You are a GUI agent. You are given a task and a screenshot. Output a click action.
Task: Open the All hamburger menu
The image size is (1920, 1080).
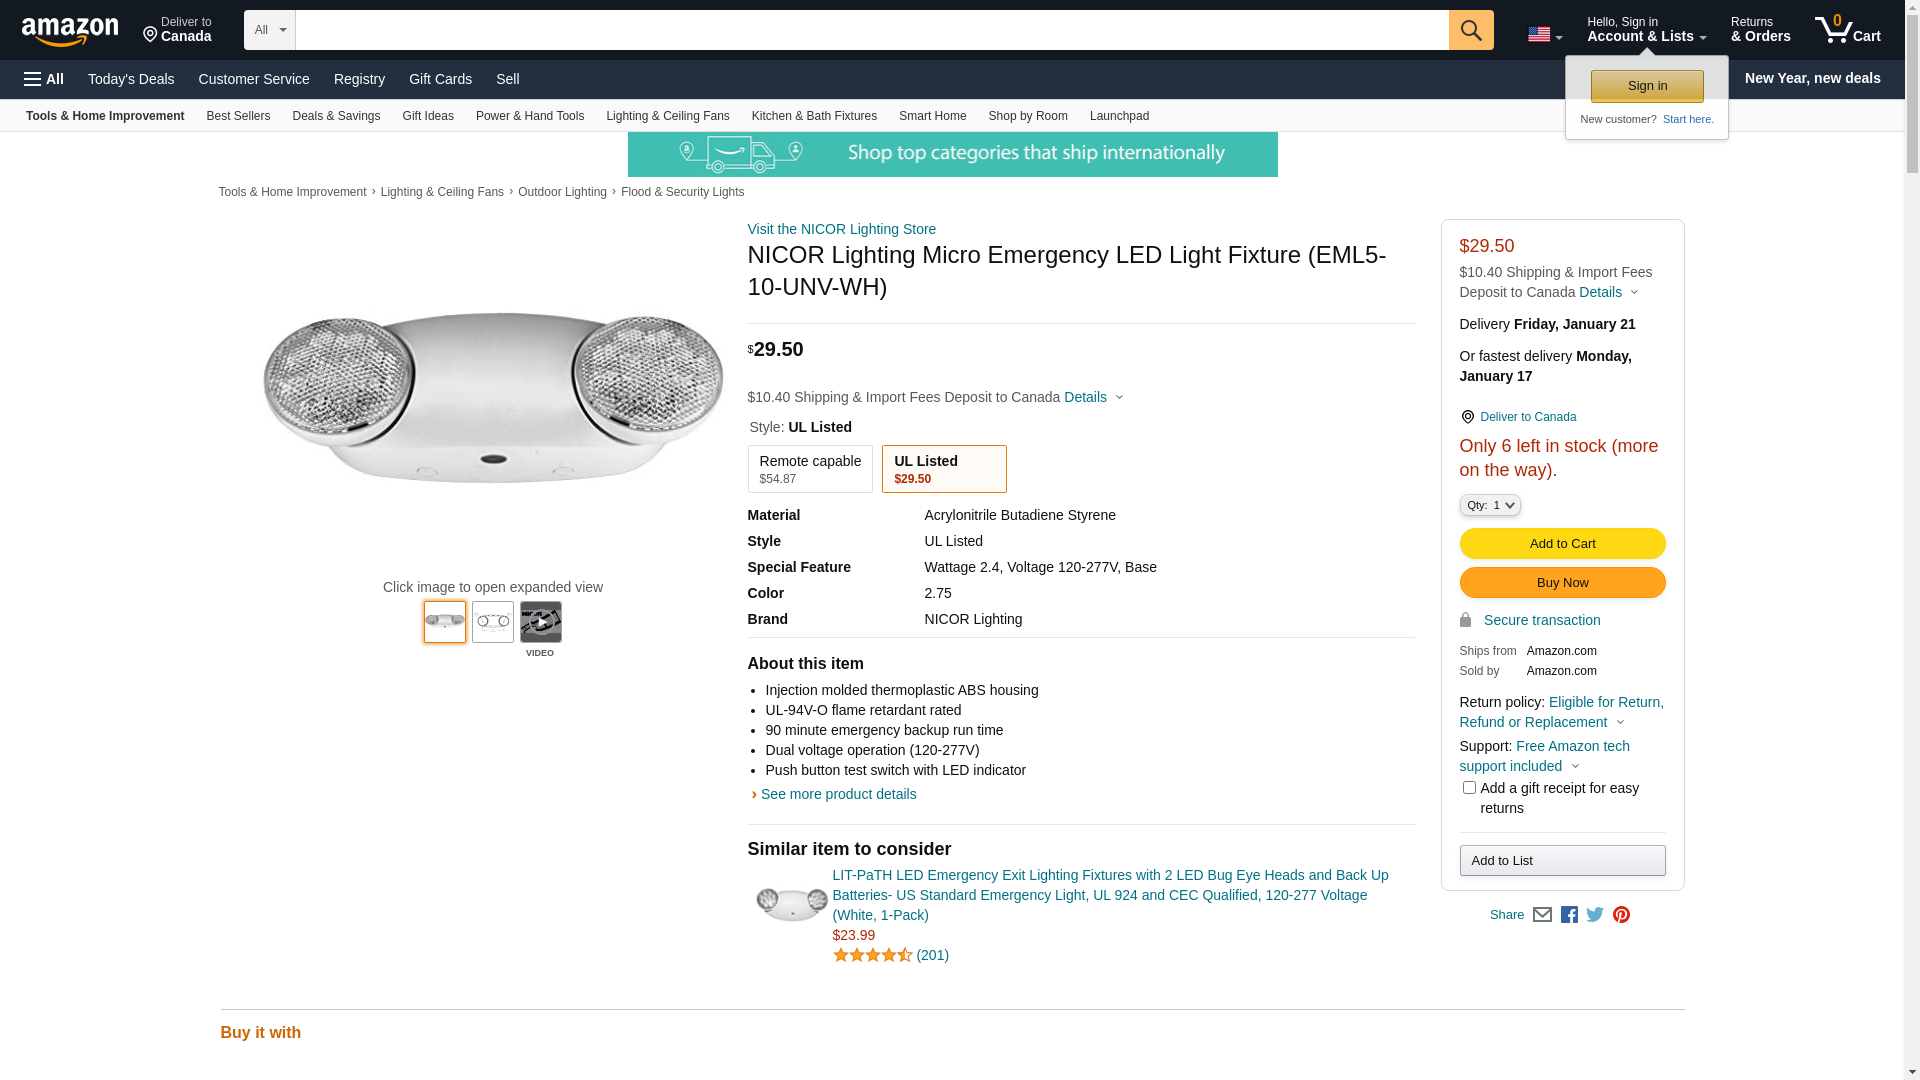[44, 79]
